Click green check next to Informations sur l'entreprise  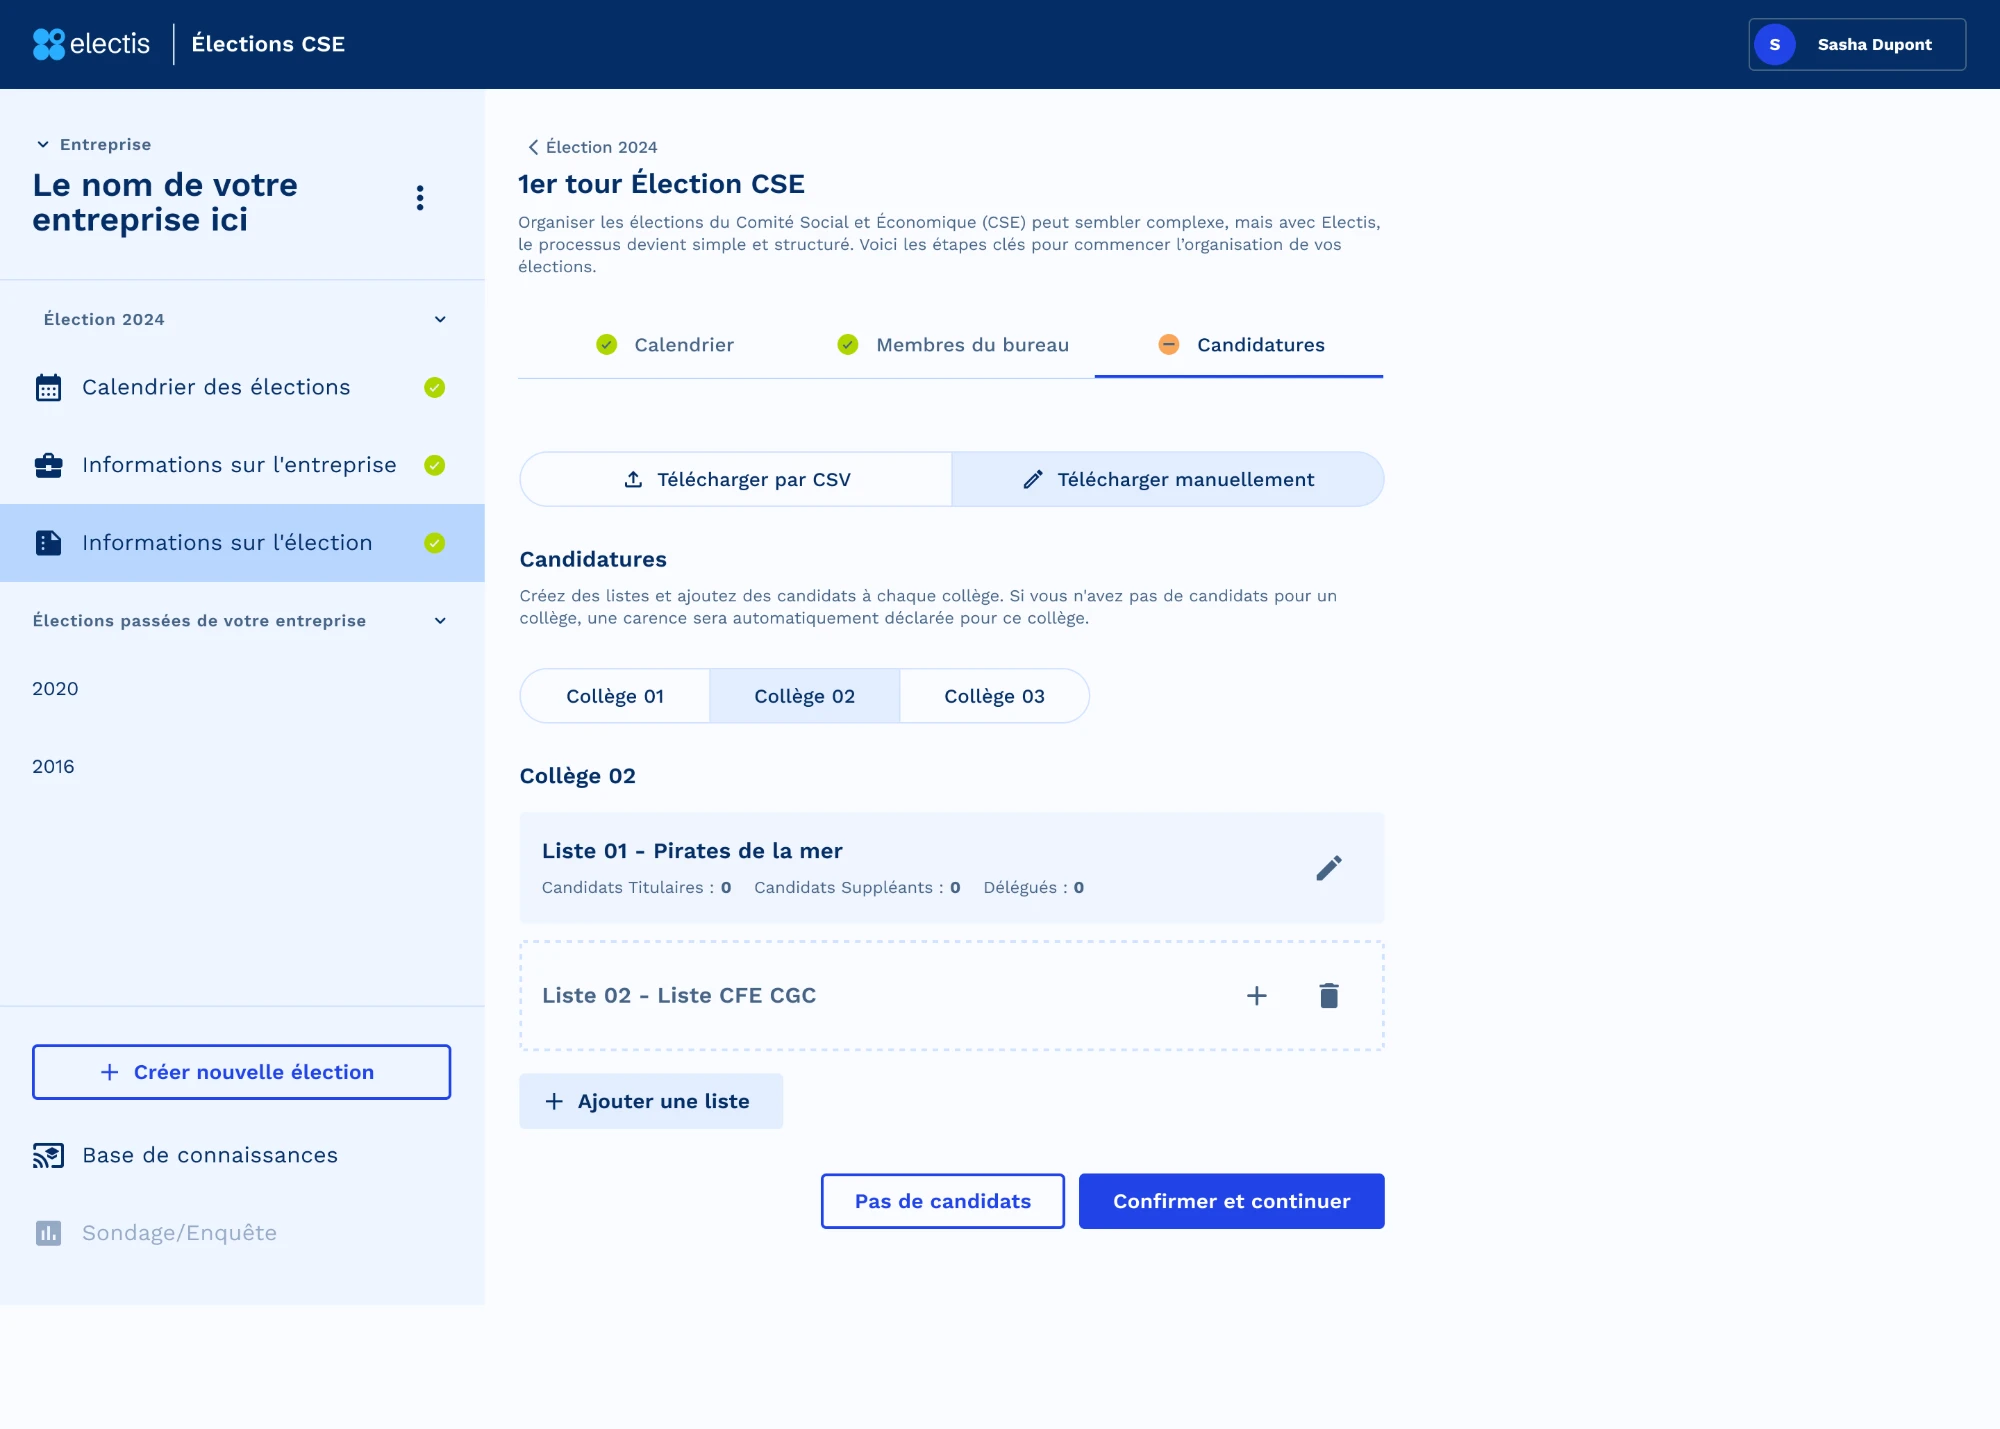point(434,465)
